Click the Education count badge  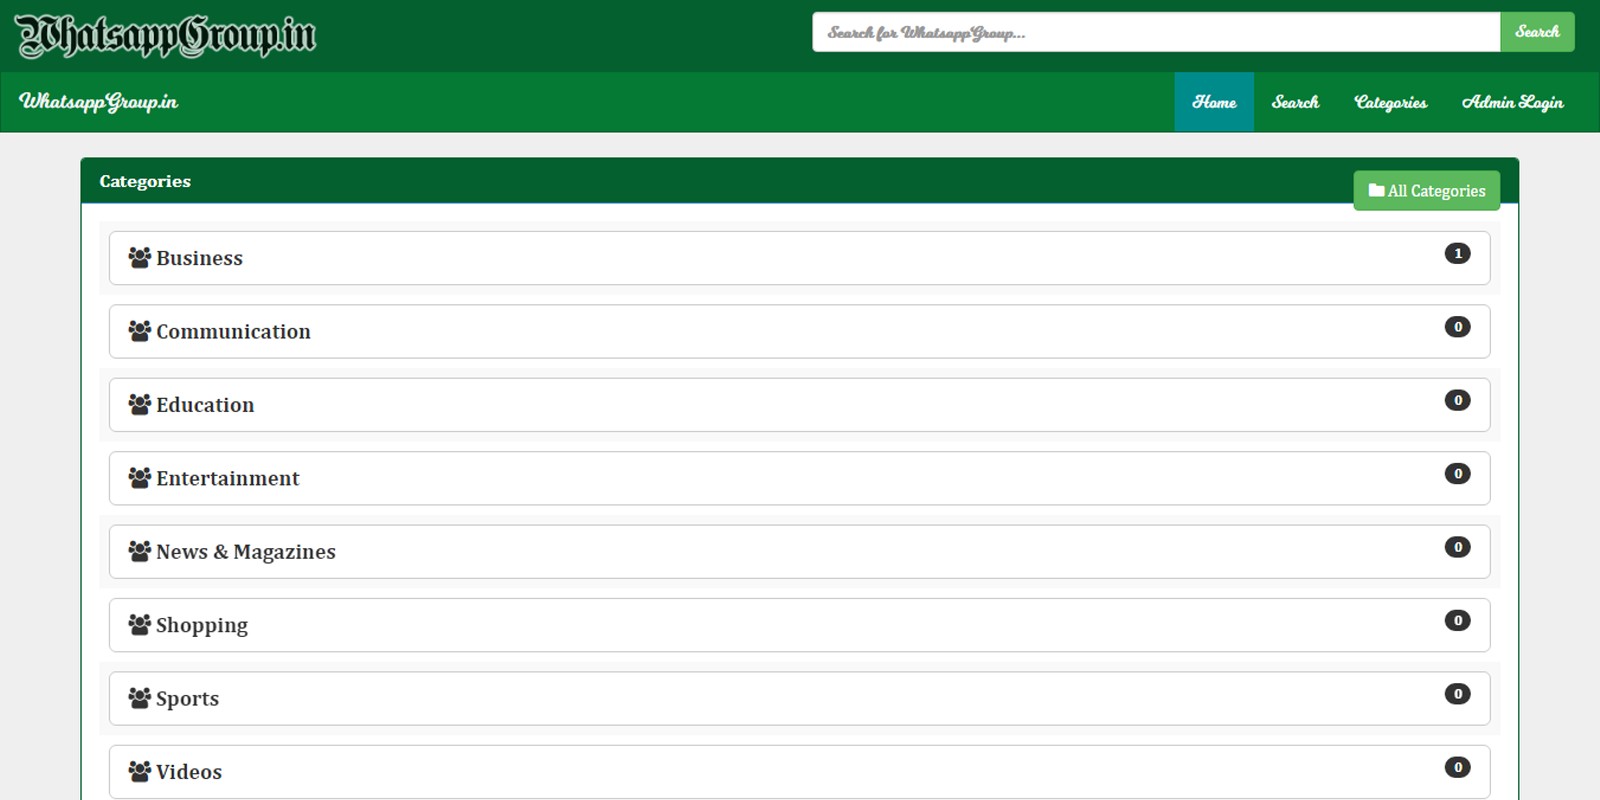(x=1458, y=400)
